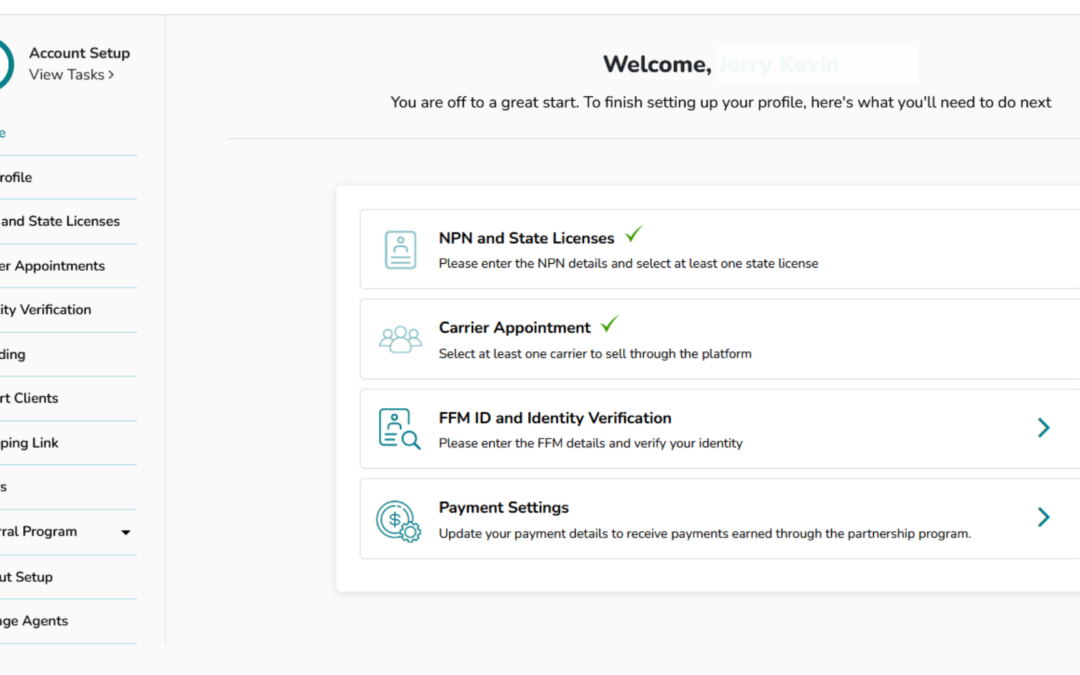Click the Carrier Appointment people group icon

click(x=400, y=340)
